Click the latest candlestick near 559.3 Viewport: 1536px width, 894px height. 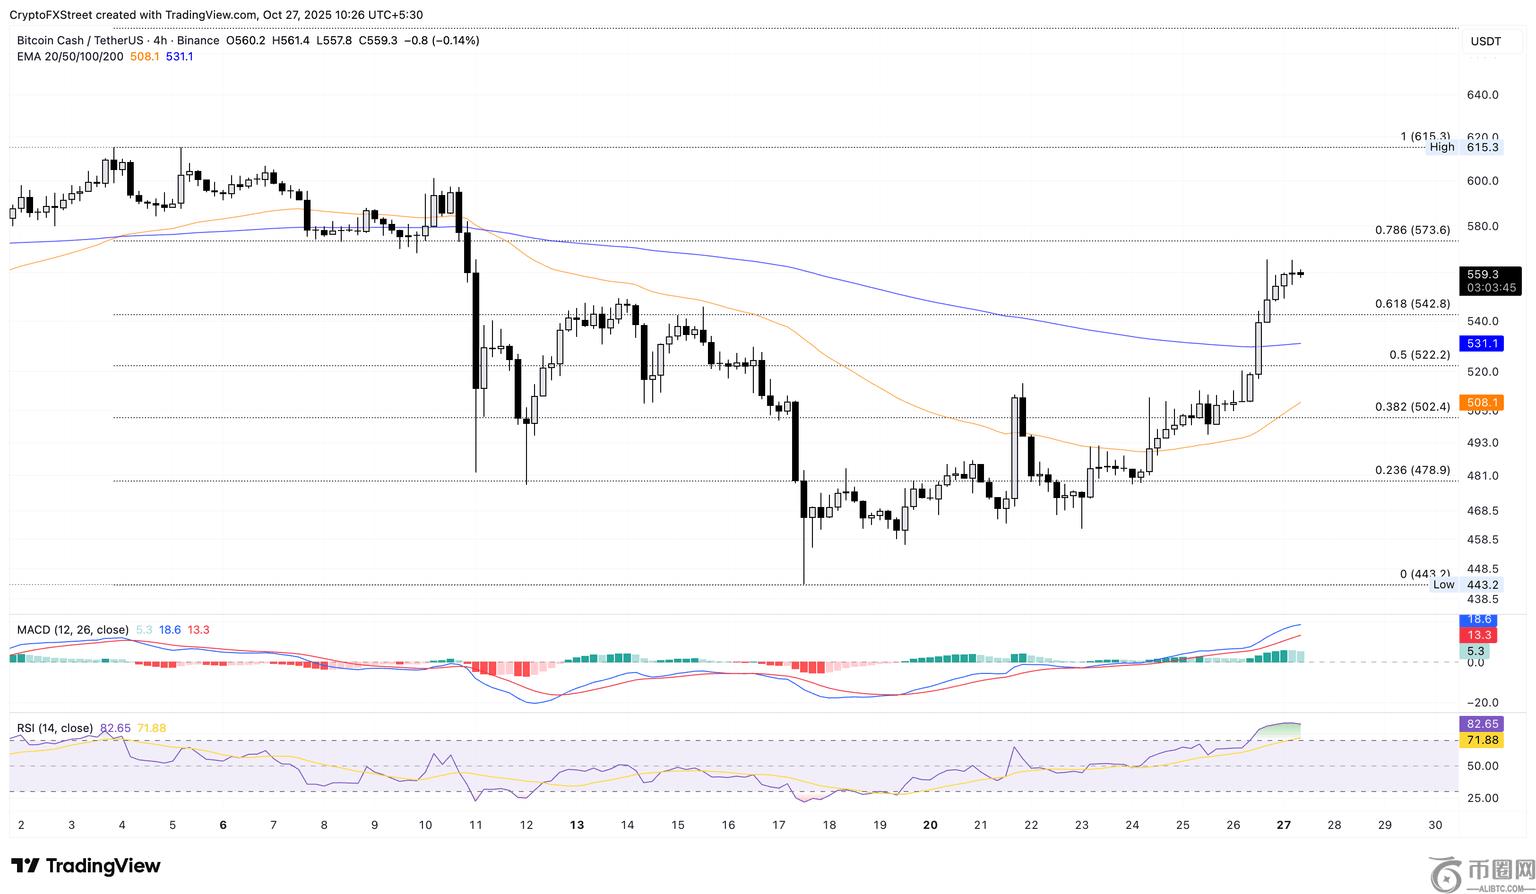1299,273
